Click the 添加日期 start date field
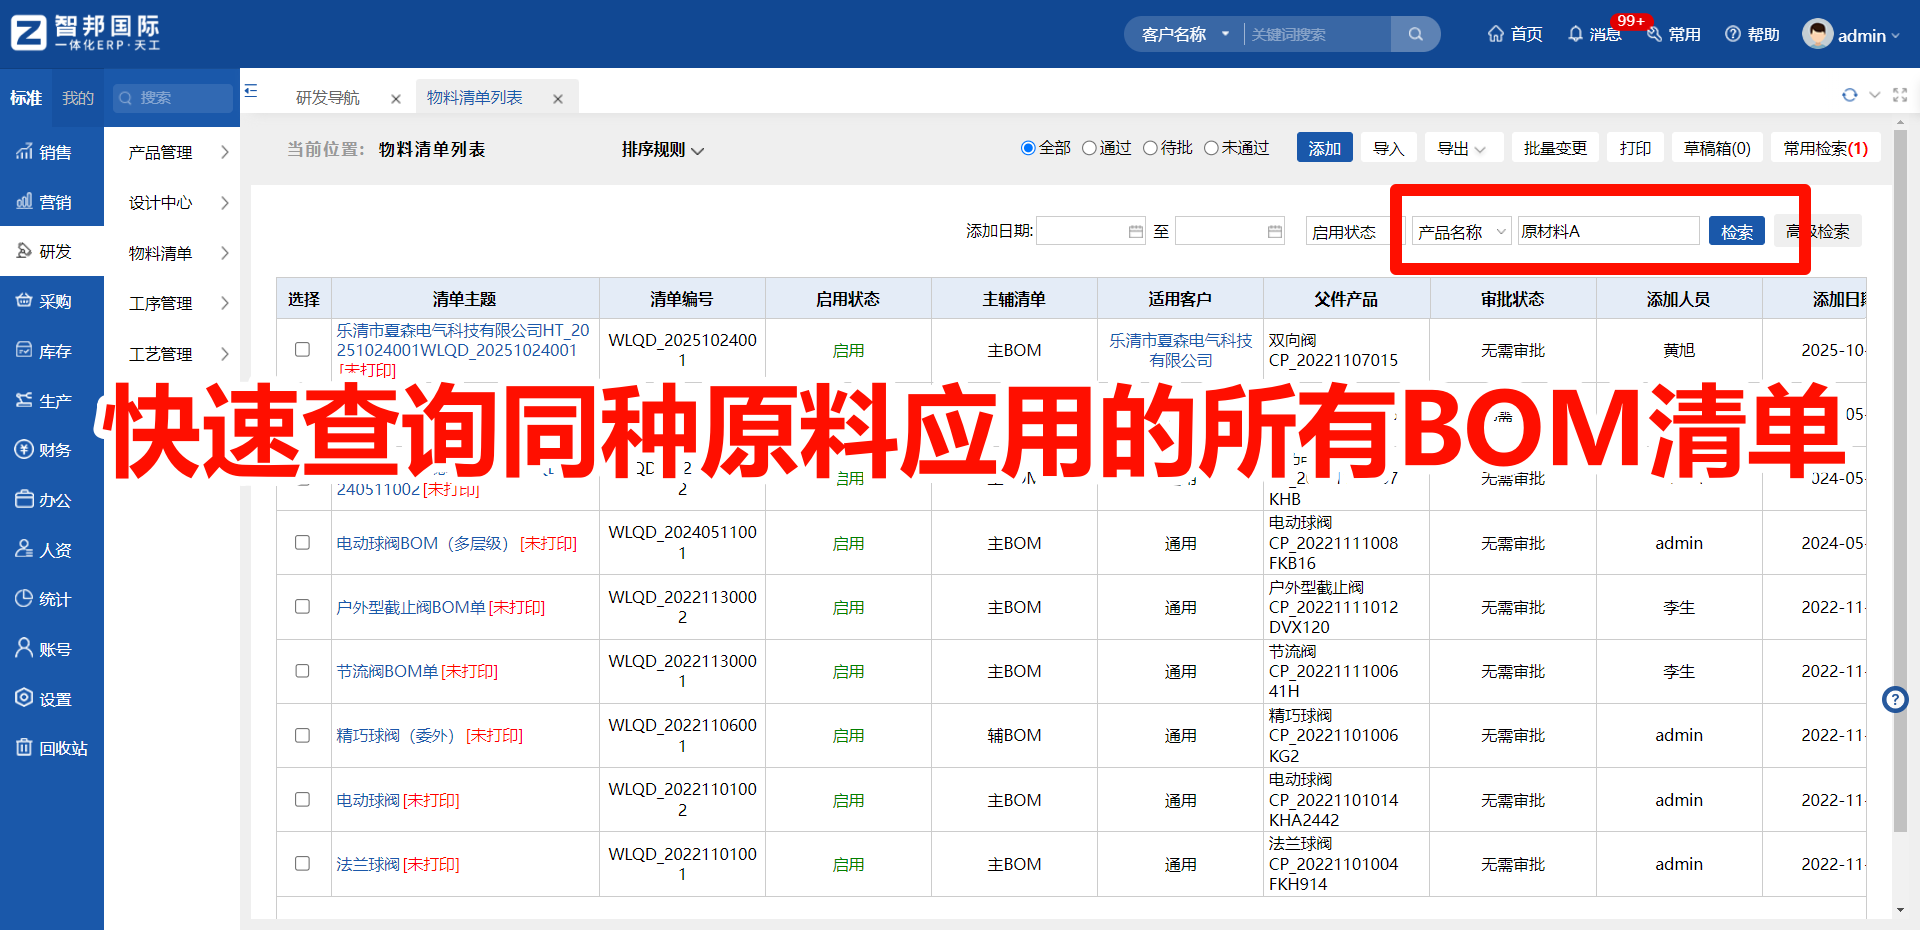Image resolution: width=1920 pixels, height=930 pixels. pyautogui.click(x=1090, y=230)
